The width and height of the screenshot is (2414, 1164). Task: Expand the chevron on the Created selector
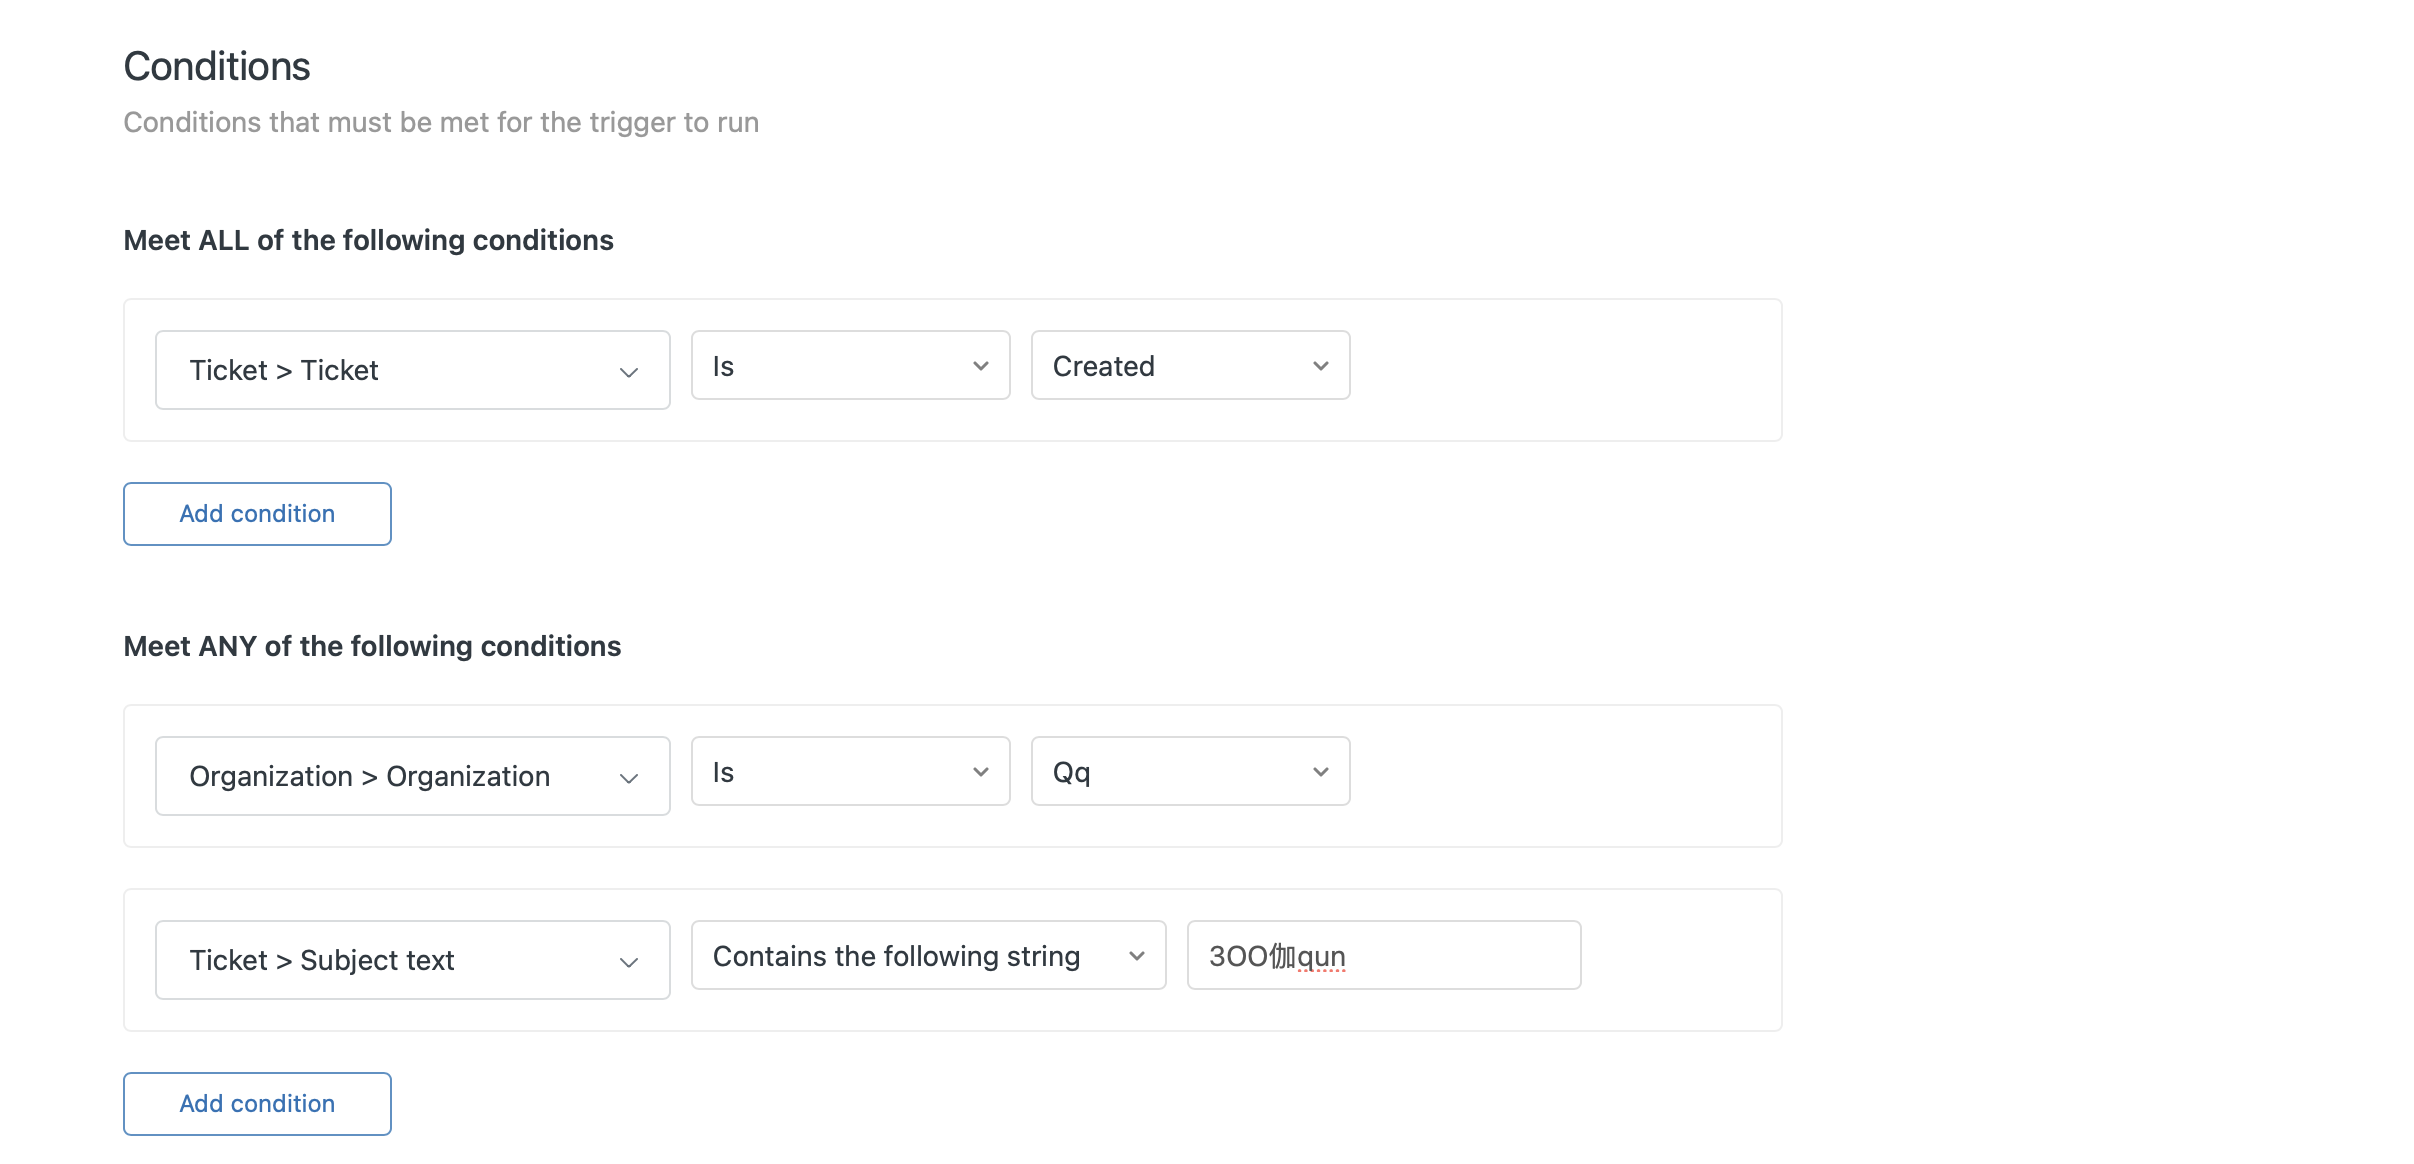pyautogui.click(x=1320, y=365)
